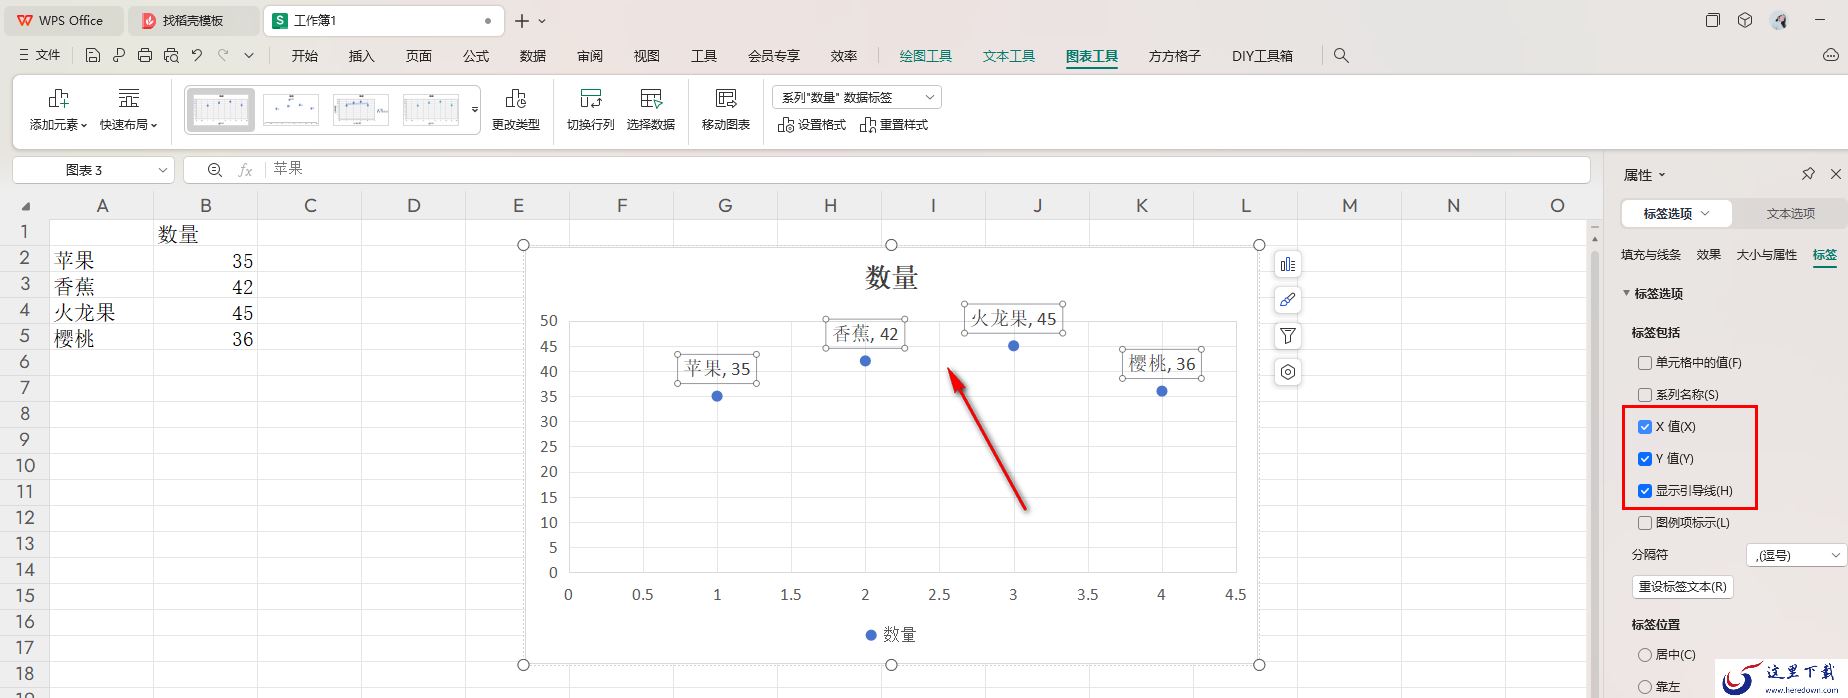Click the Change Chart Type (更改类型) icon
This screenshot has width=1848, height=698.
[x=516, y=98]
